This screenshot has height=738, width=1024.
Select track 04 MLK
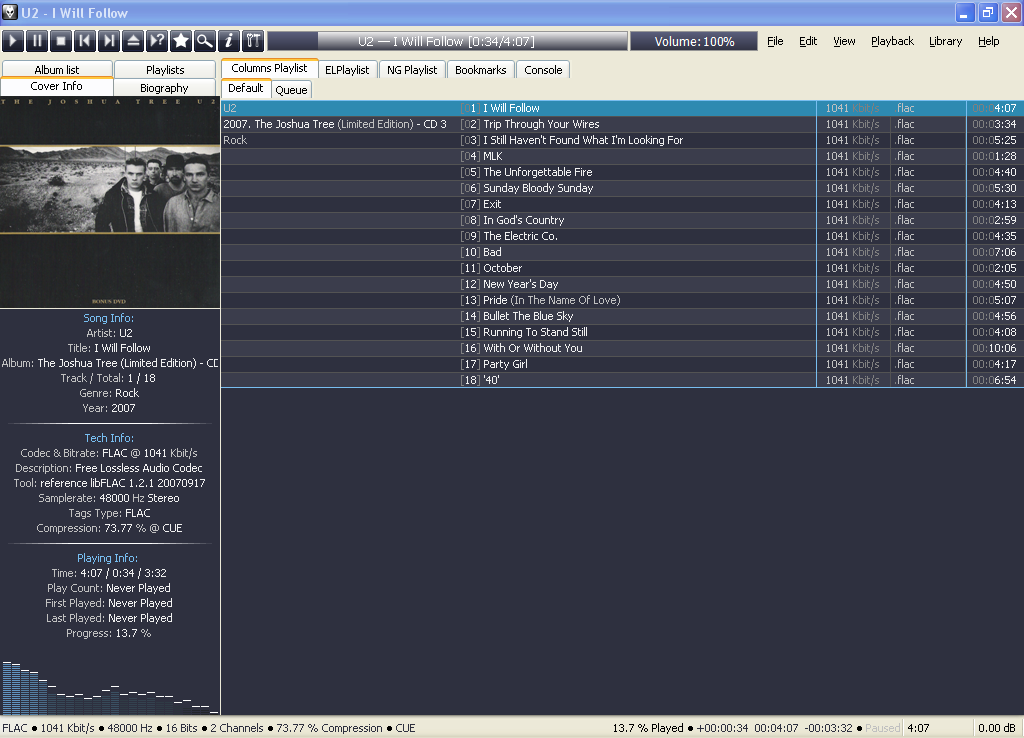622,156
